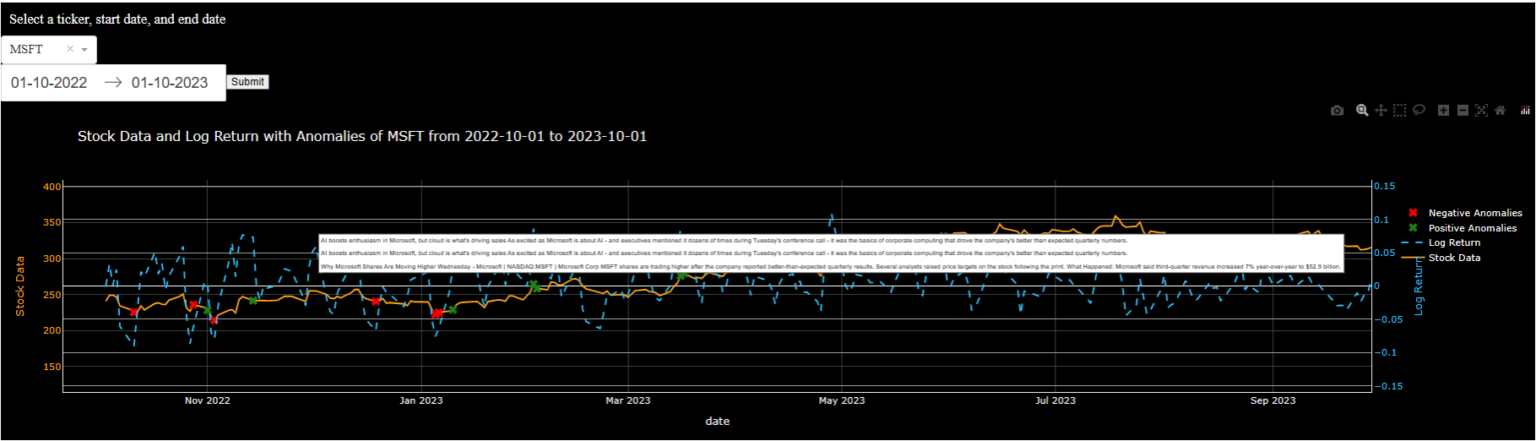Click the Submit button
Viewport: 1536px width, 441px height.
[247, 82]
